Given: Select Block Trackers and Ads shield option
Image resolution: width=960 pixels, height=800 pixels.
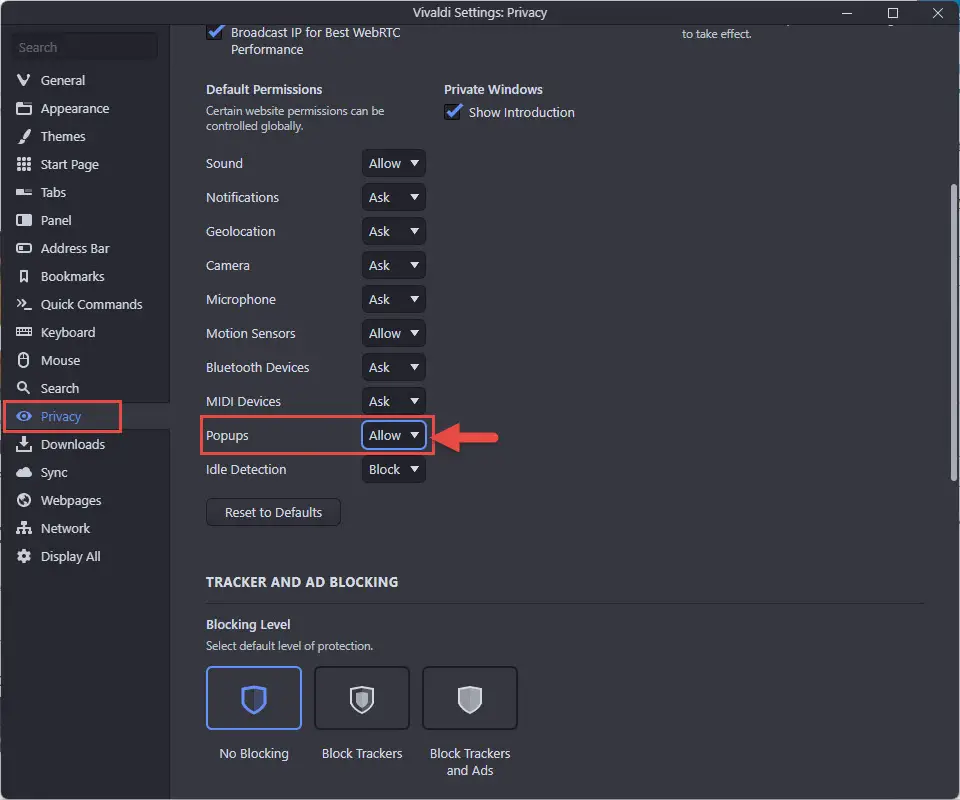Looking at the screenshot, I should (470, 698).
